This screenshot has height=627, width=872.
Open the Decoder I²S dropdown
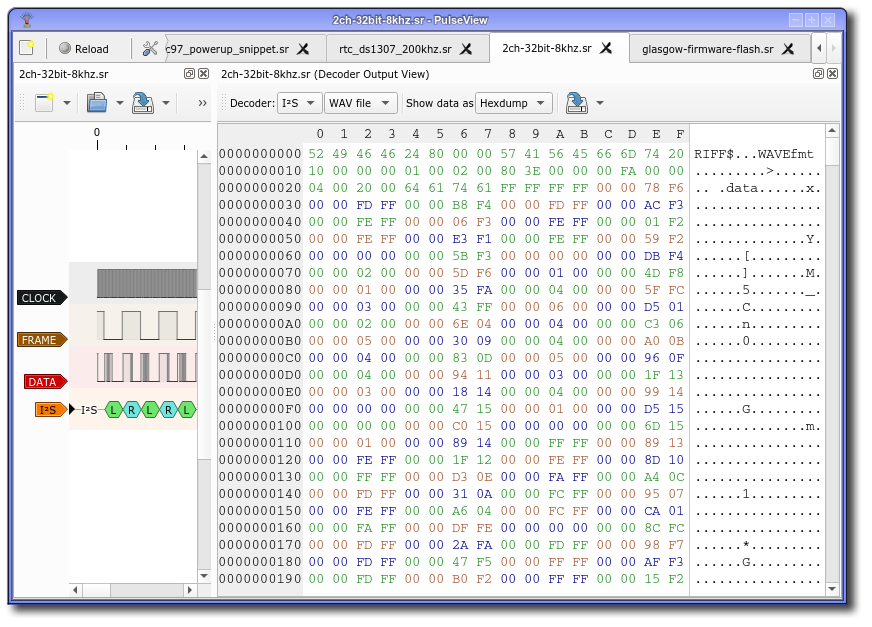pos(299,103)
